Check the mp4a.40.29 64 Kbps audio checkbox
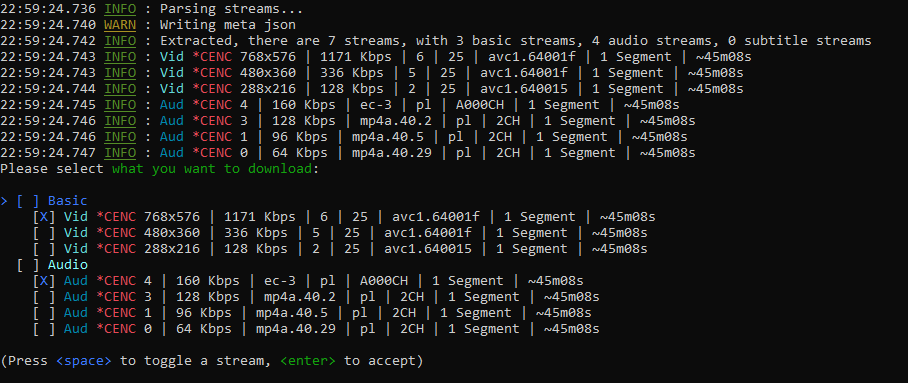The height and width of the screenshot is (383, 908). pos(44,329)
